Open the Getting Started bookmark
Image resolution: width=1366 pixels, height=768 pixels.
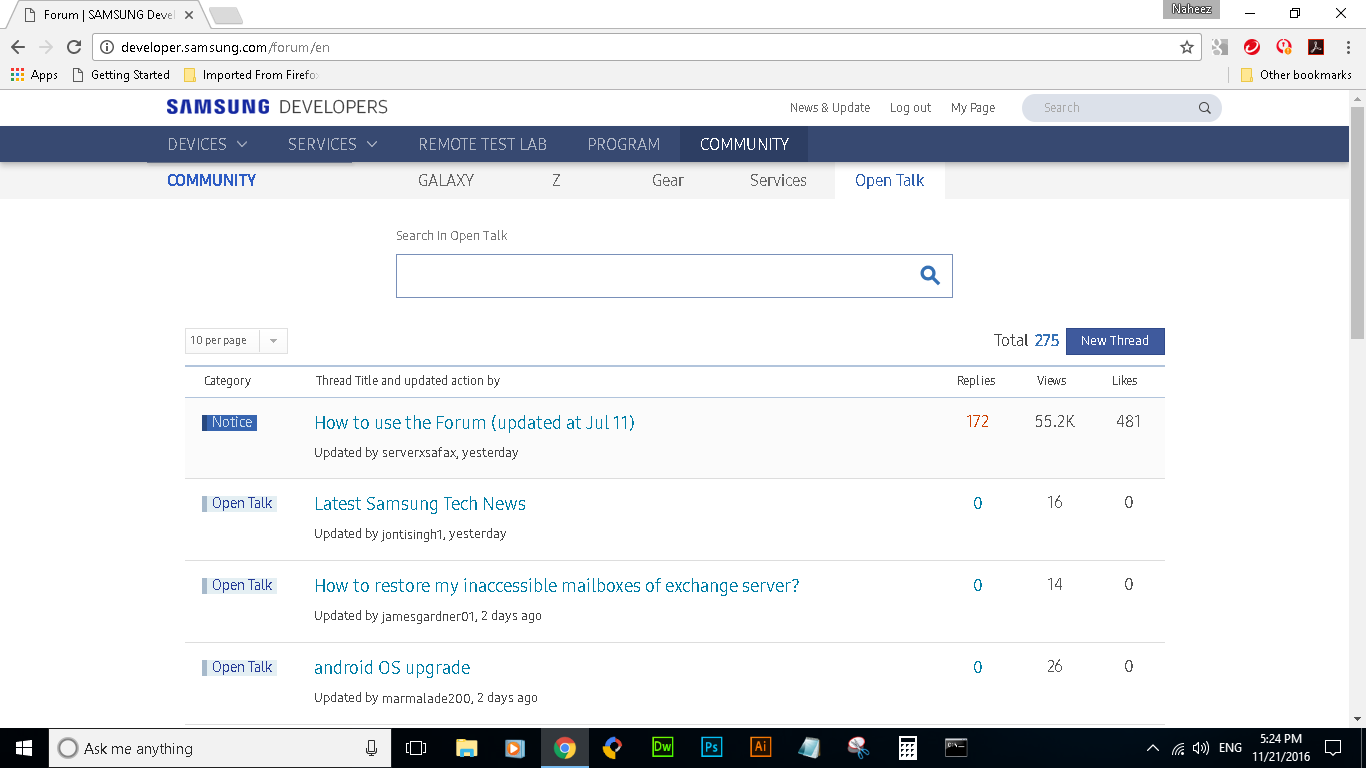(x=121, y=75)
